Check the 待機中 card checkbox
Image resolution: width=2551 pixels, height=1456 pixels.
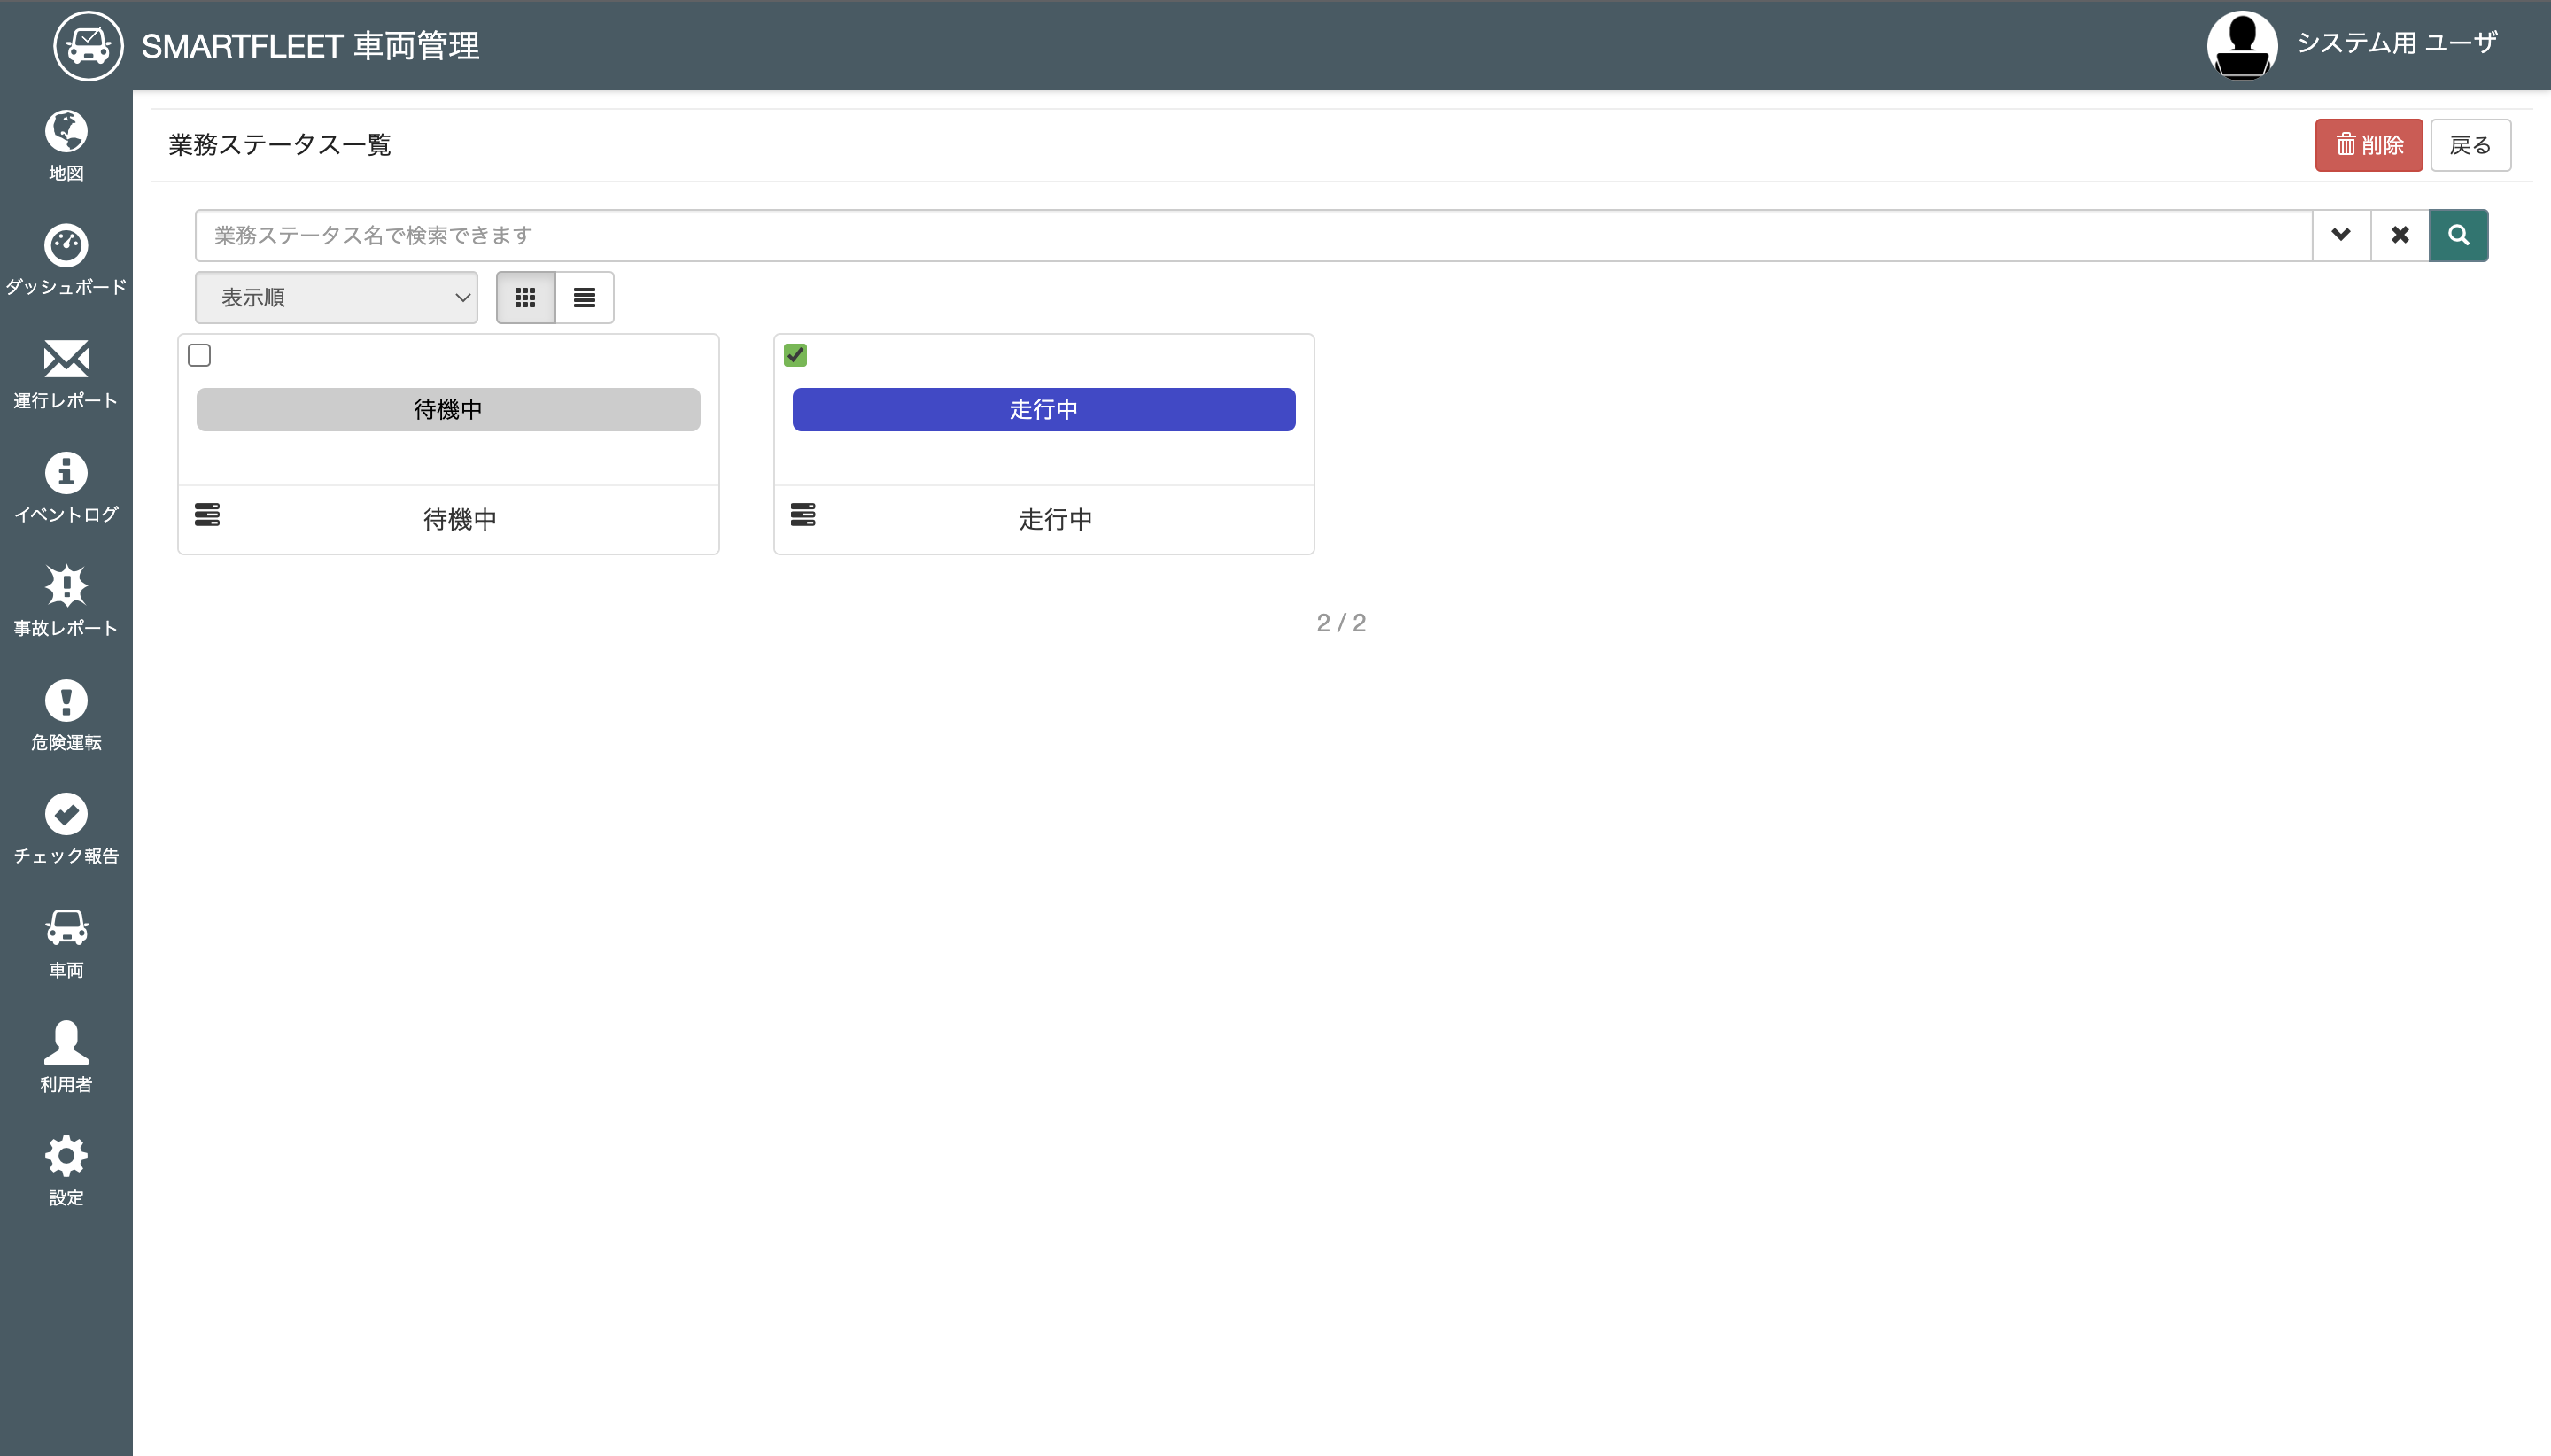[x=199, y=355]
